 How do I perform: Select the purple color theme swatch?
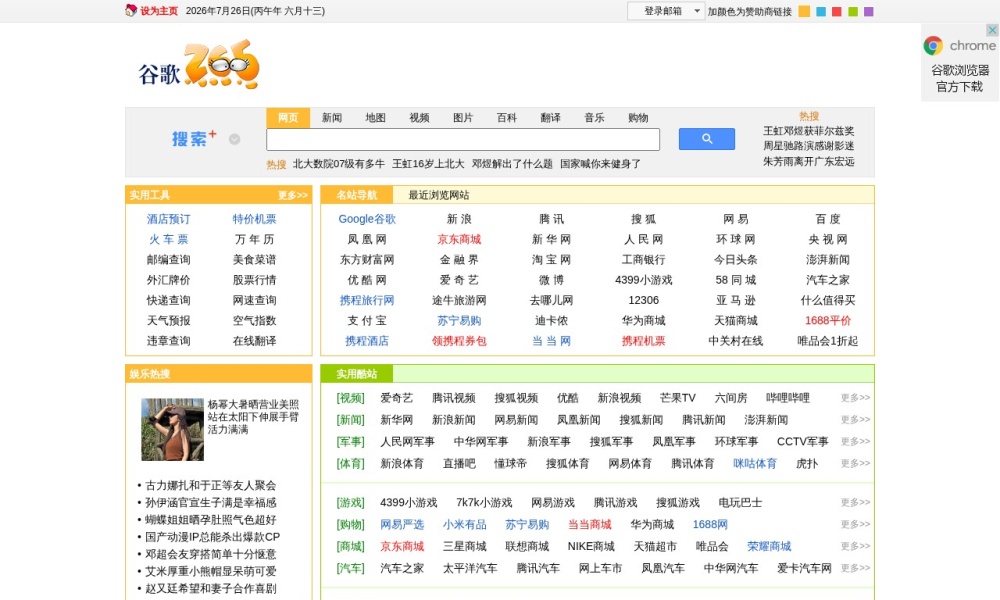(869, 11)
